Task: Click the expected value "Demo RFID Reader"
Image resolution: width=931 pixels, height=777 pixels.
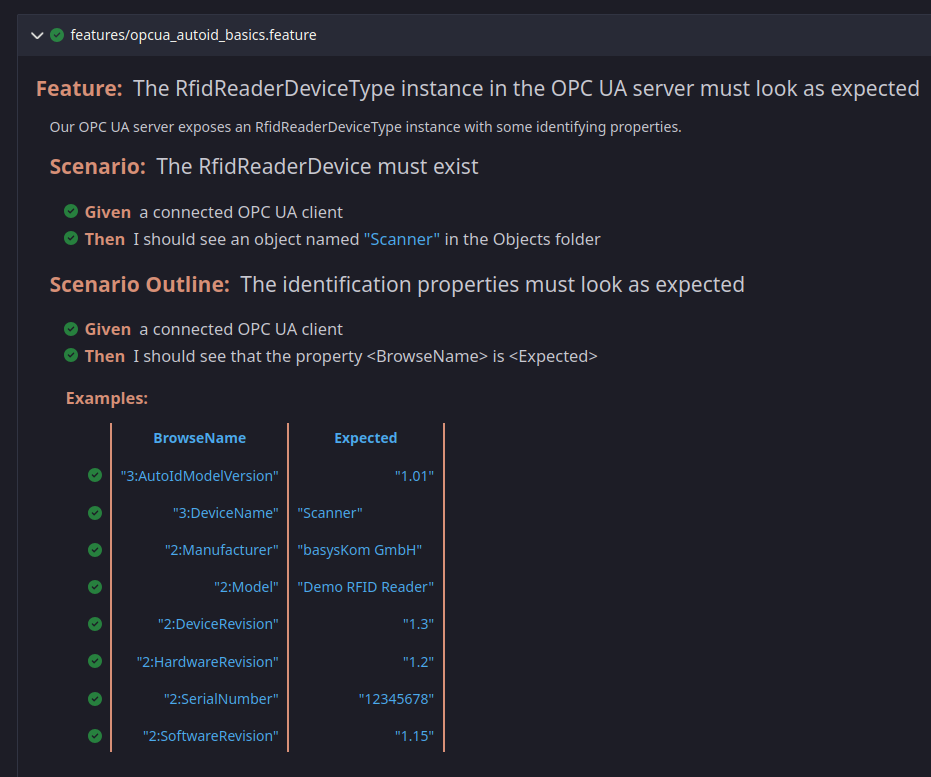Action: click(366, 587)
